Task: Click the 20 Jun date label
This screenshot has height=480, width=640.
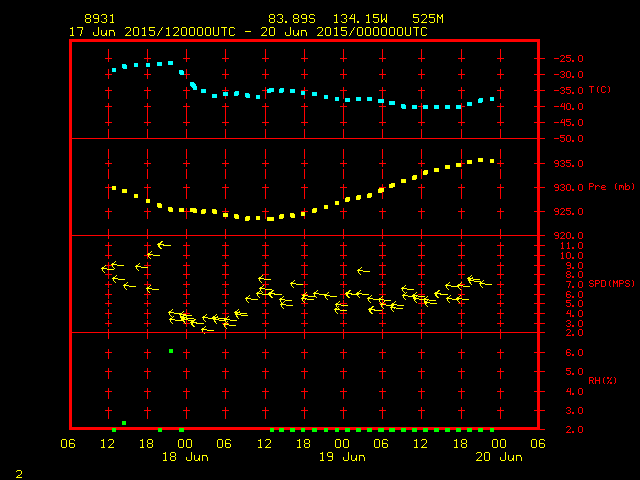Action: pyautogui.click(x=498, y=456)
